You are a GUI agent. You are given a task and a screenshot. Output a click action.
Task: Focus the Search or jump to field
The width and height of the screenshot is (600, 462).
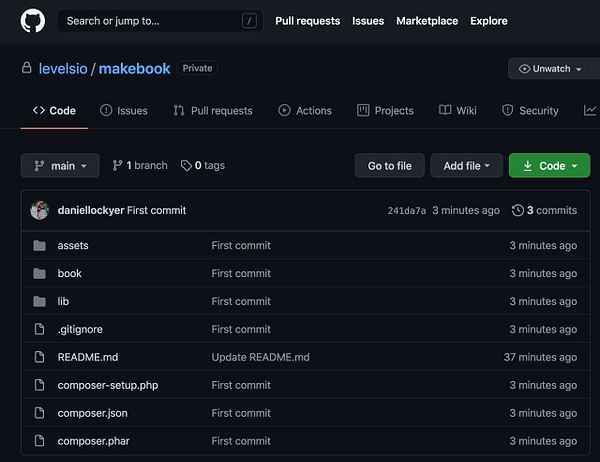point(160,21)
